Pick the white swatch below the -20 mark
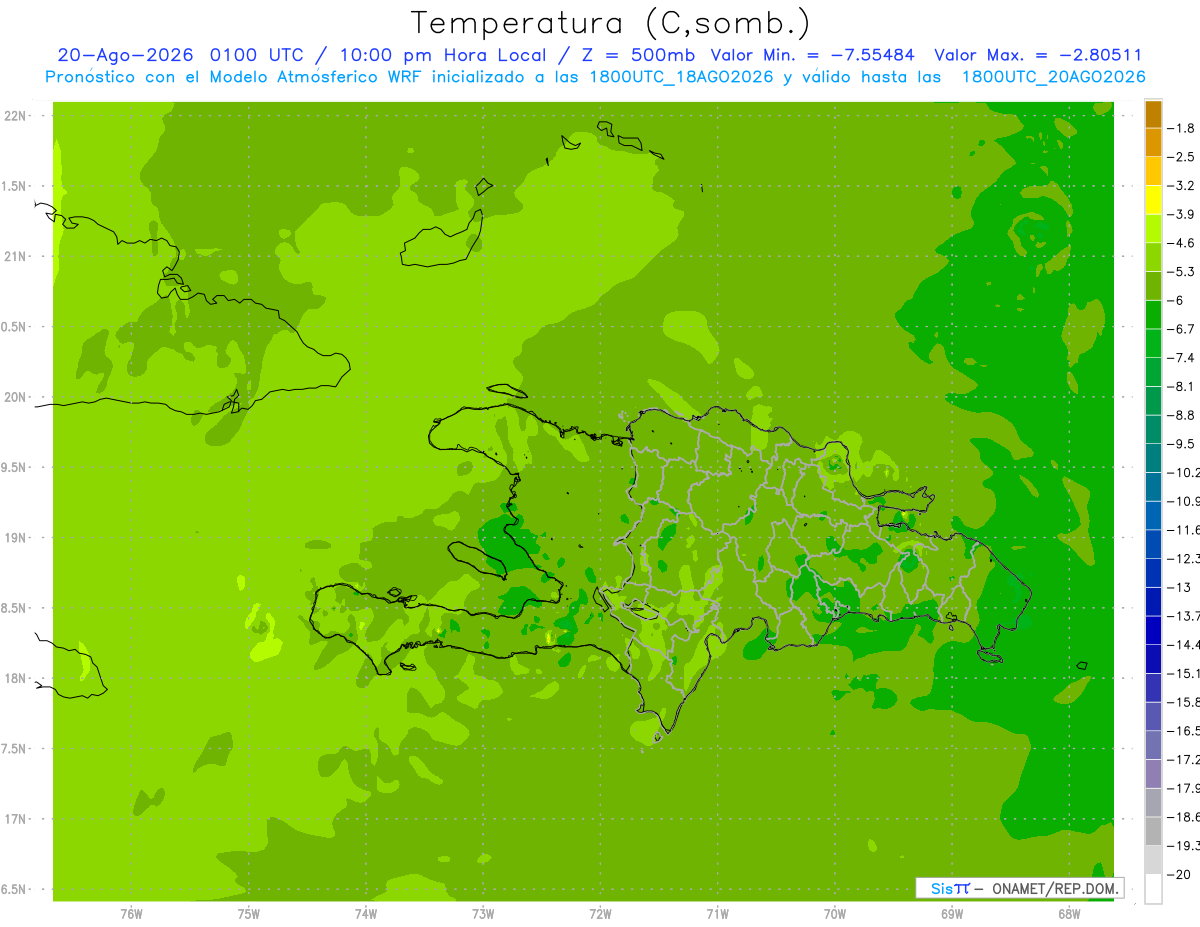The image size is (1200, 927). click(1153, 889)
